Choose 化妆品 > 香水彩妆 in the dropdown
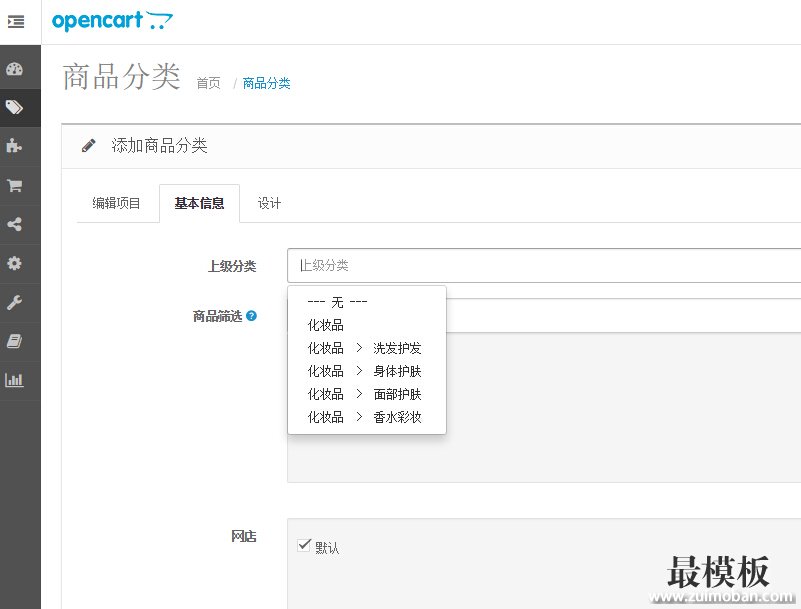The height and width of the screenshot is (609, 801). tap(364, 417)
